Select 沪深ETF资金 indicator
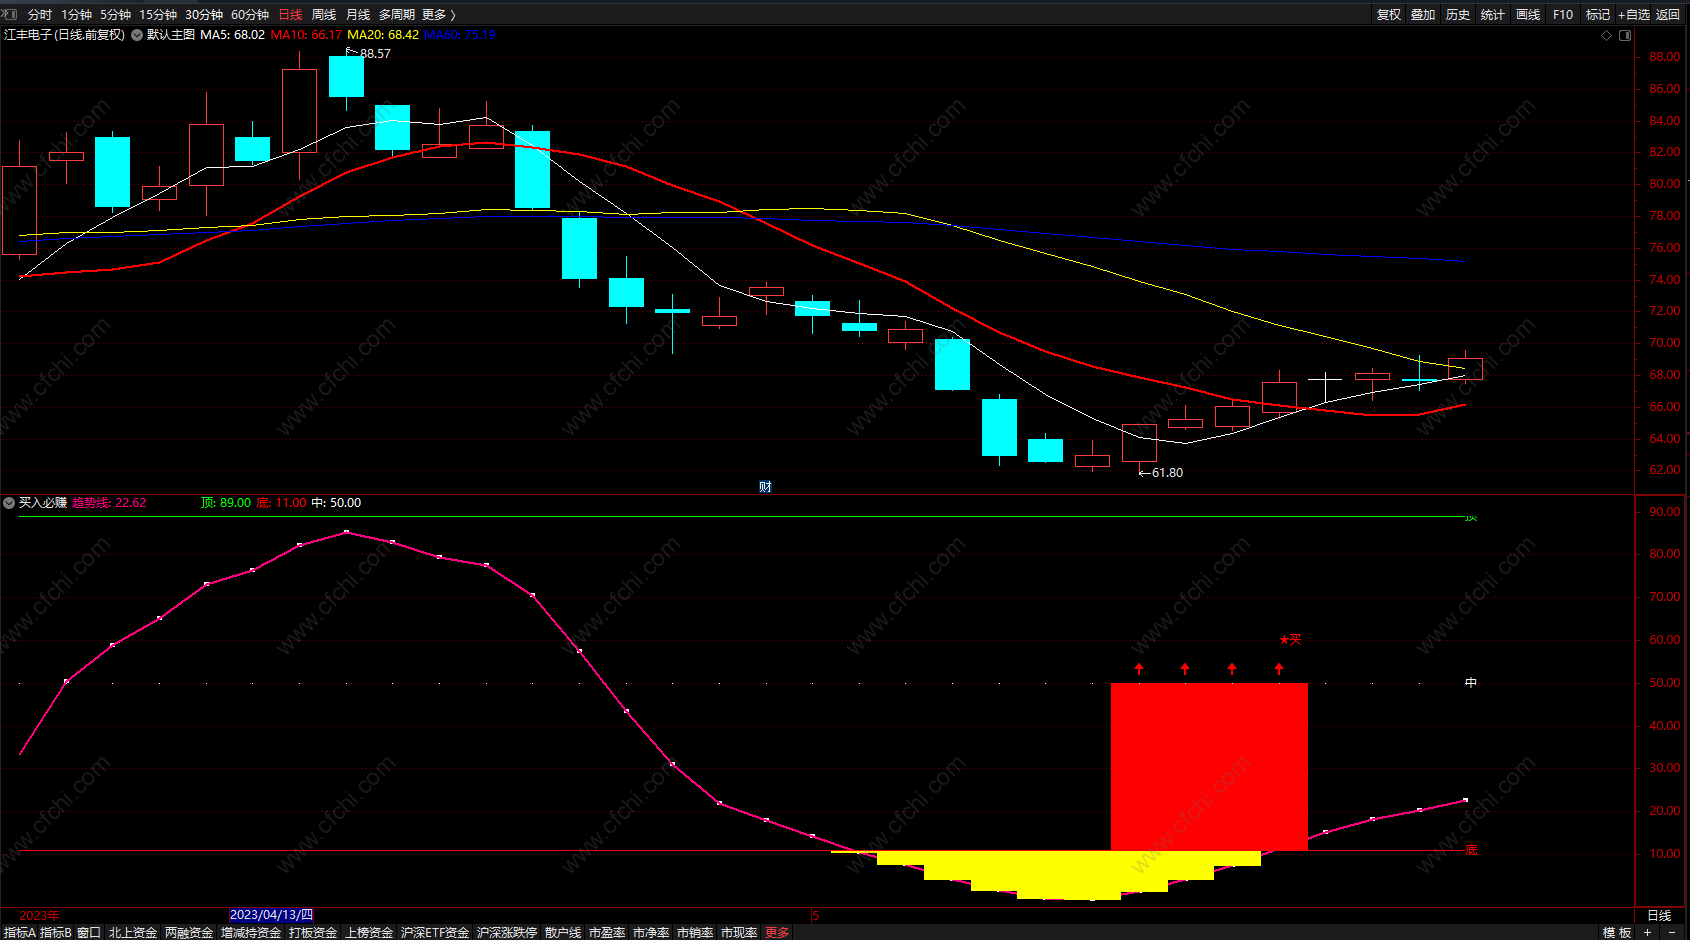The width and height of the screenshot is (1690, 940). tap(435, 932)
